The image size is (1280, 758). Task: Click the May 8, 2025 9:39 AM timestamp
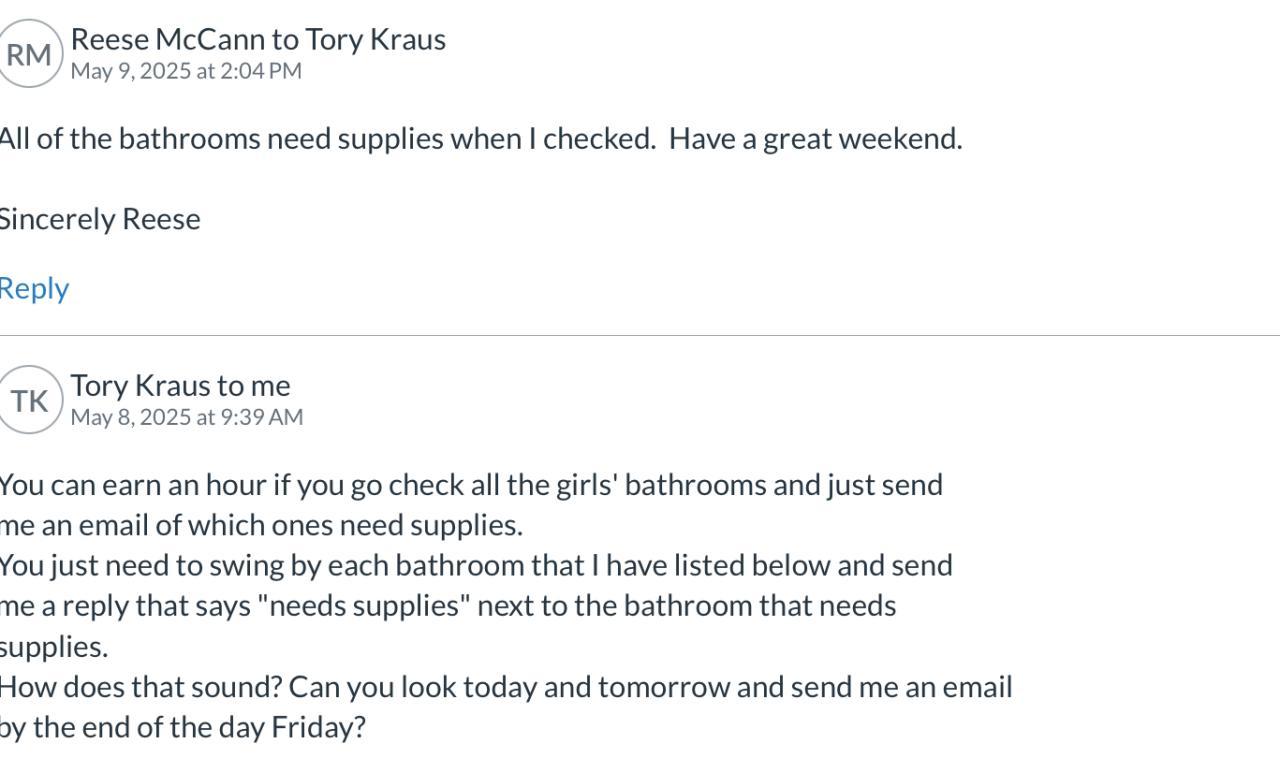[187, 417]
